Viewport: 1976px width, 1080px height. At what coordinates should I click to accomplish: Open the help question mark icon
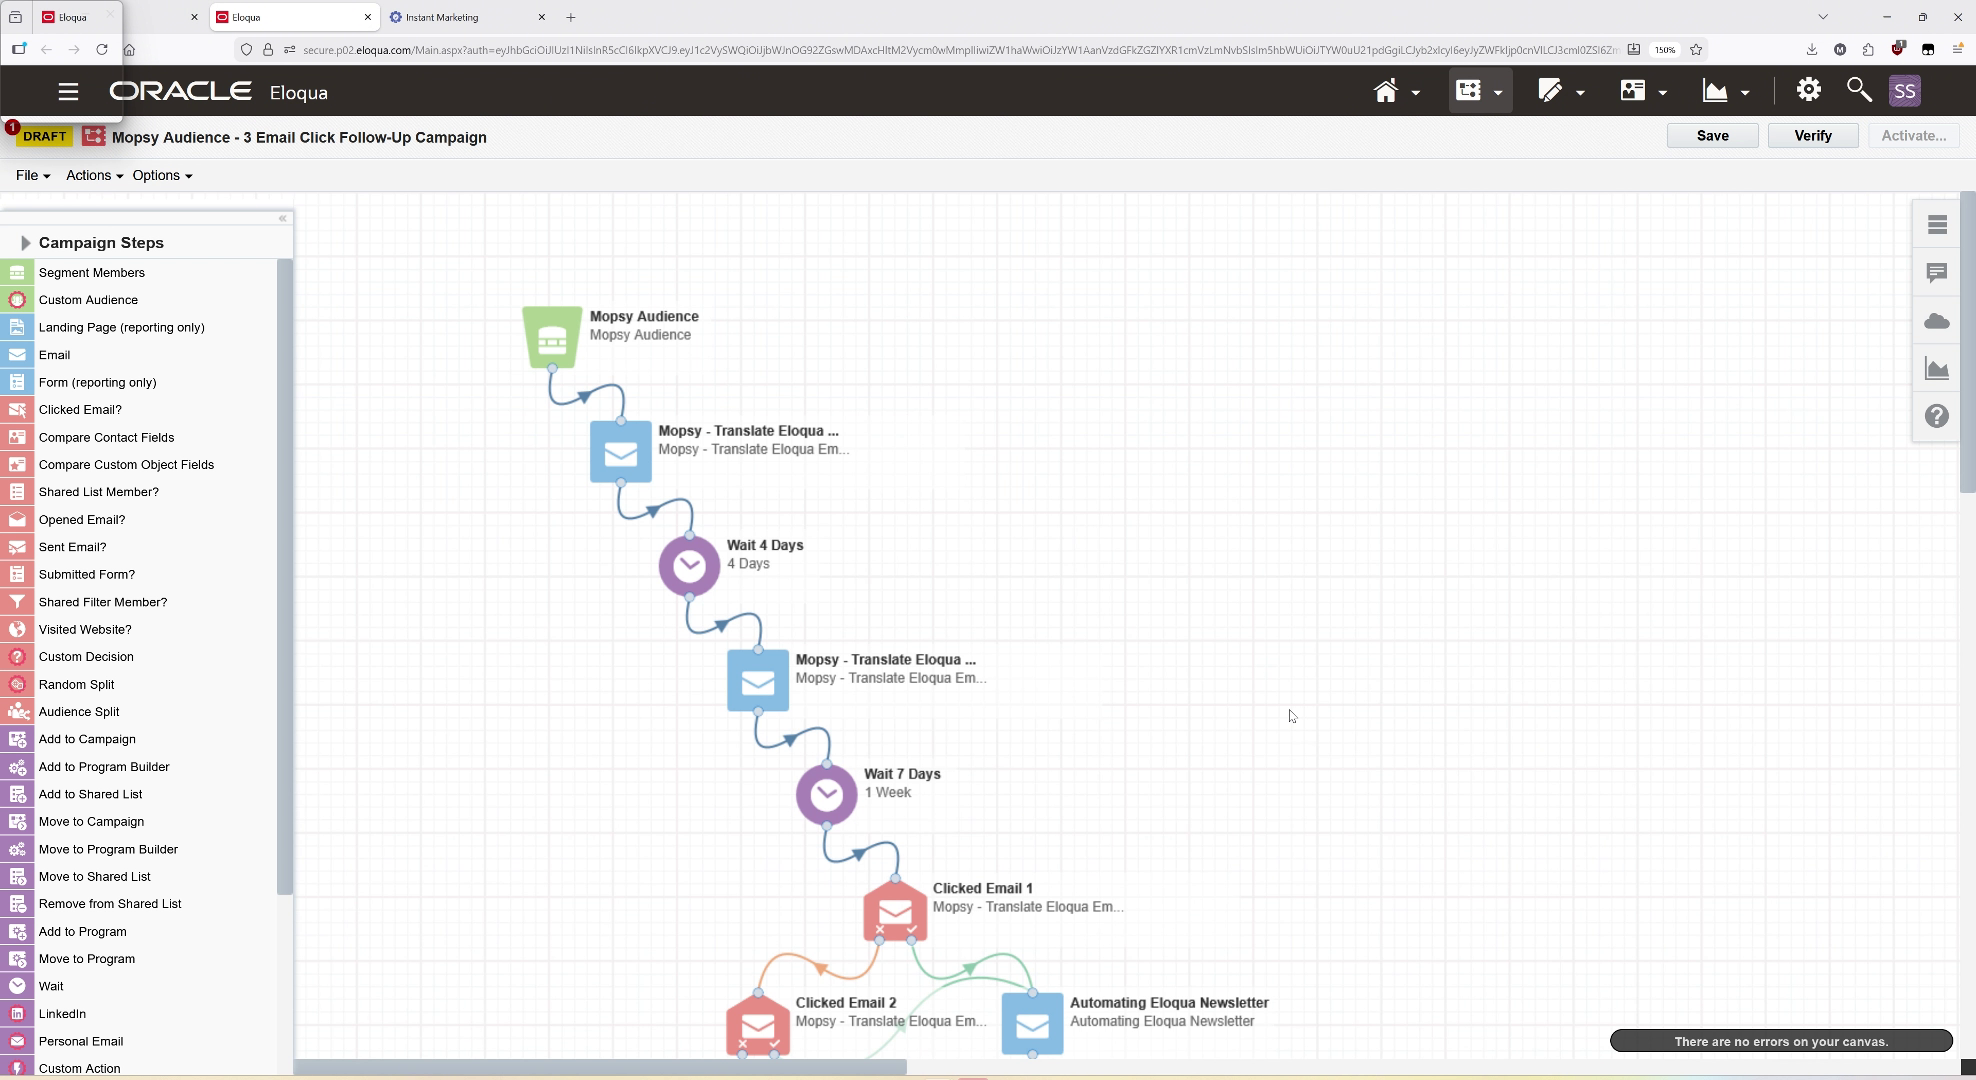point(1937,416)
